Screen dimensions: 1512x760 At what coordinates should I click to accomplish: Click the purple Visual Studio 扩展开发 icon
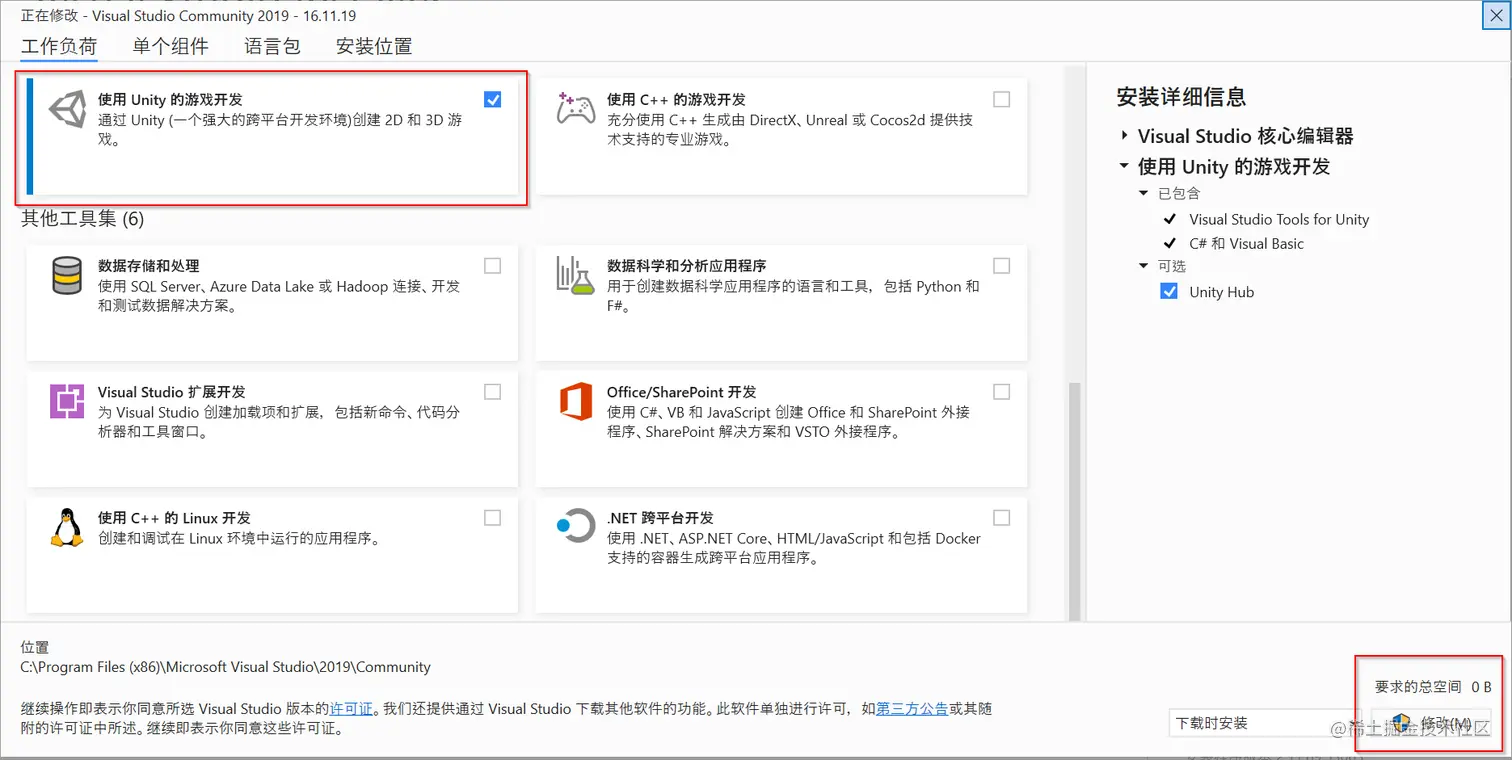[x=67, y=401]
